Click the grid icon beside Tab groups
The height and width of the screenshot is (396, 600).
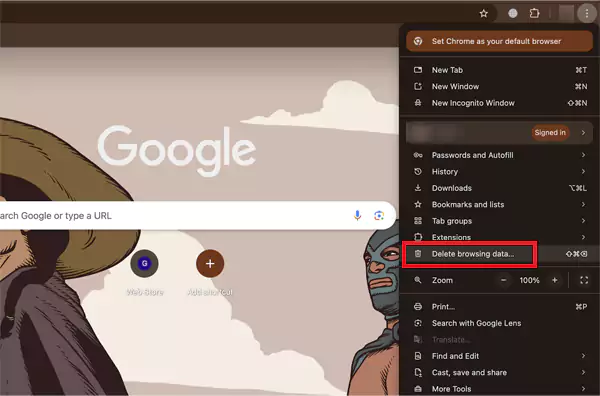418,221
